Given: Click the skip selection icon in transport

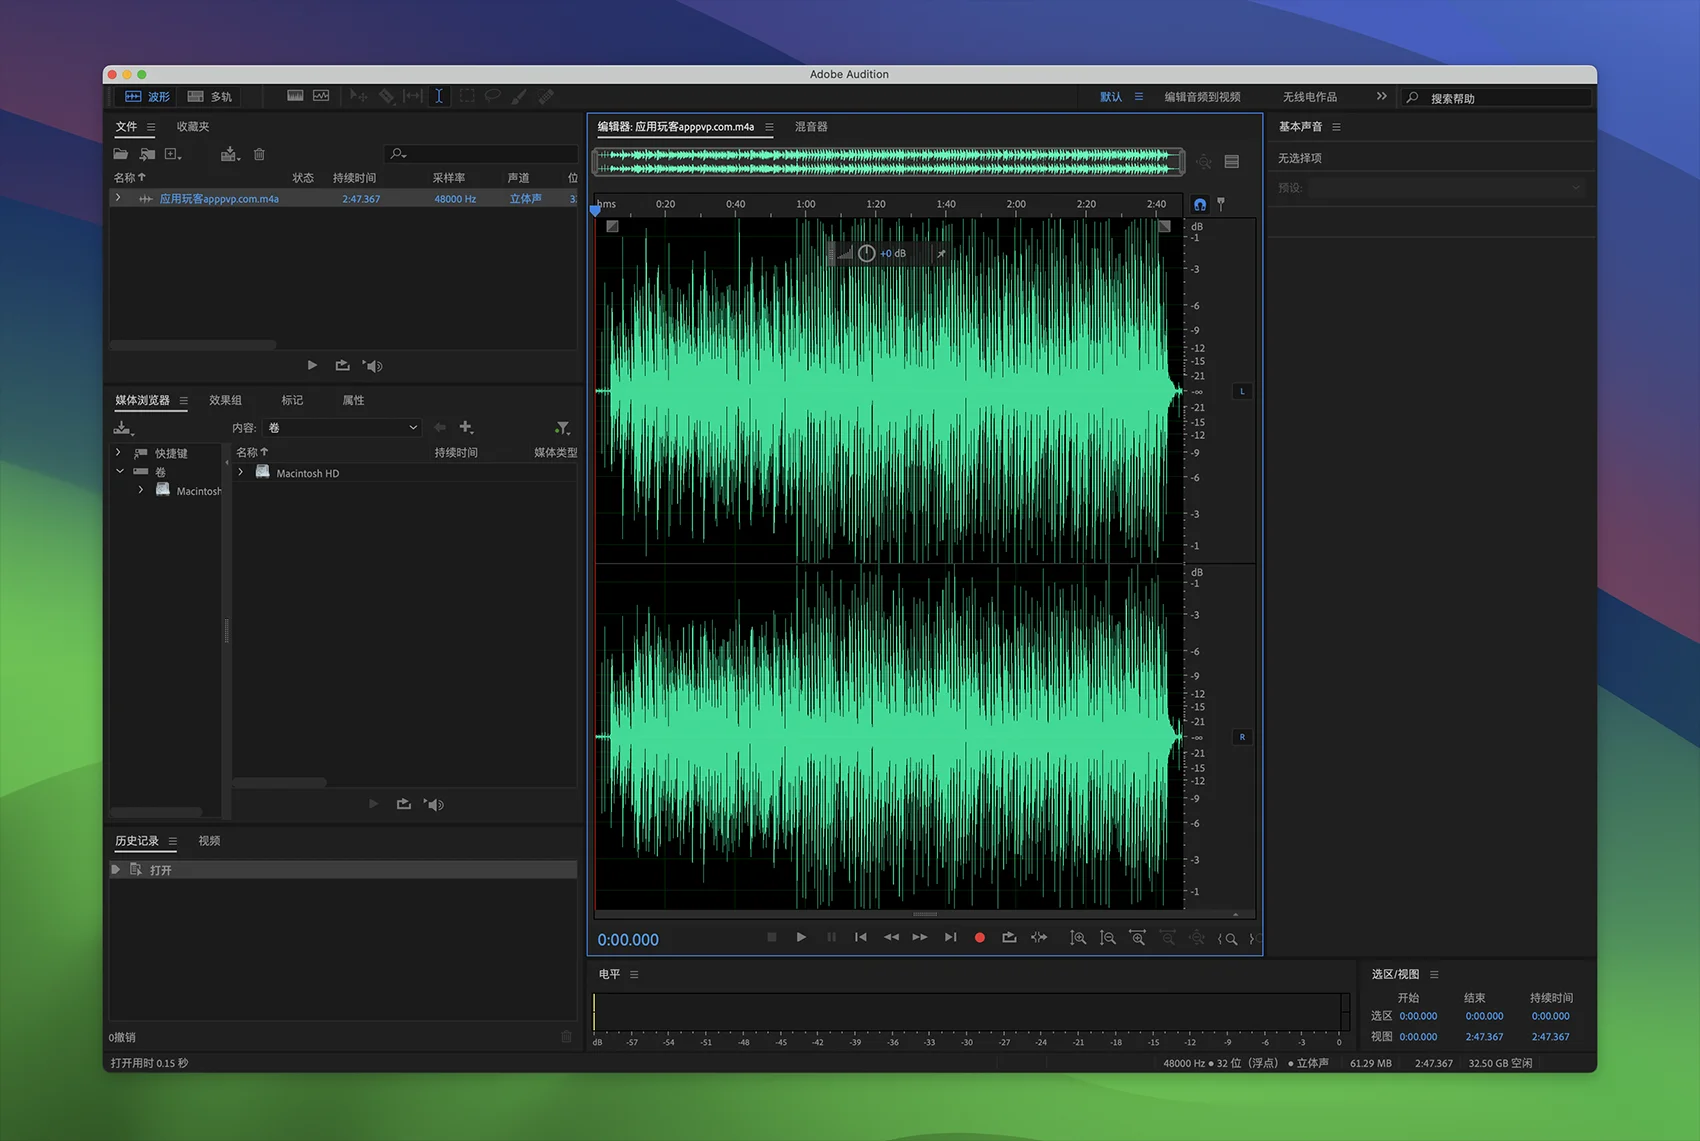Looking at the screenshot, I should click(1039, 937).
